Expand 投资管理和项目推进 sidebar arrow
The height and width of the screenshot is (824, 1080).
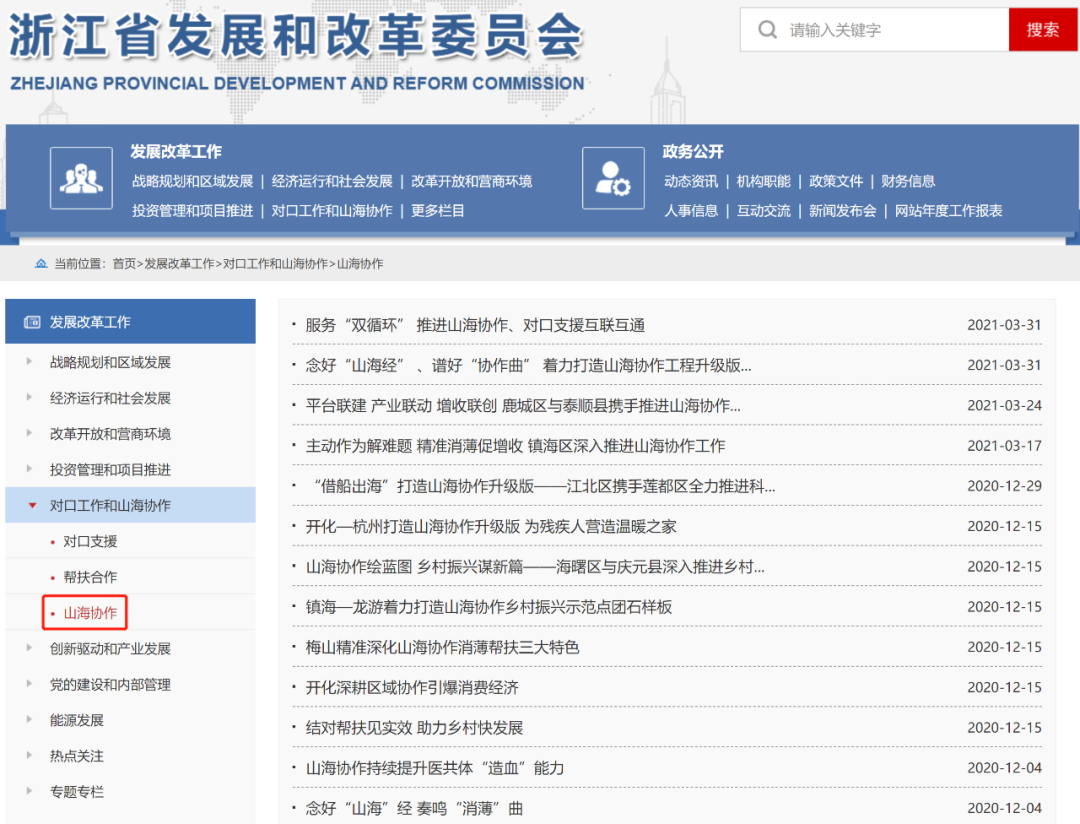point(29,469)
